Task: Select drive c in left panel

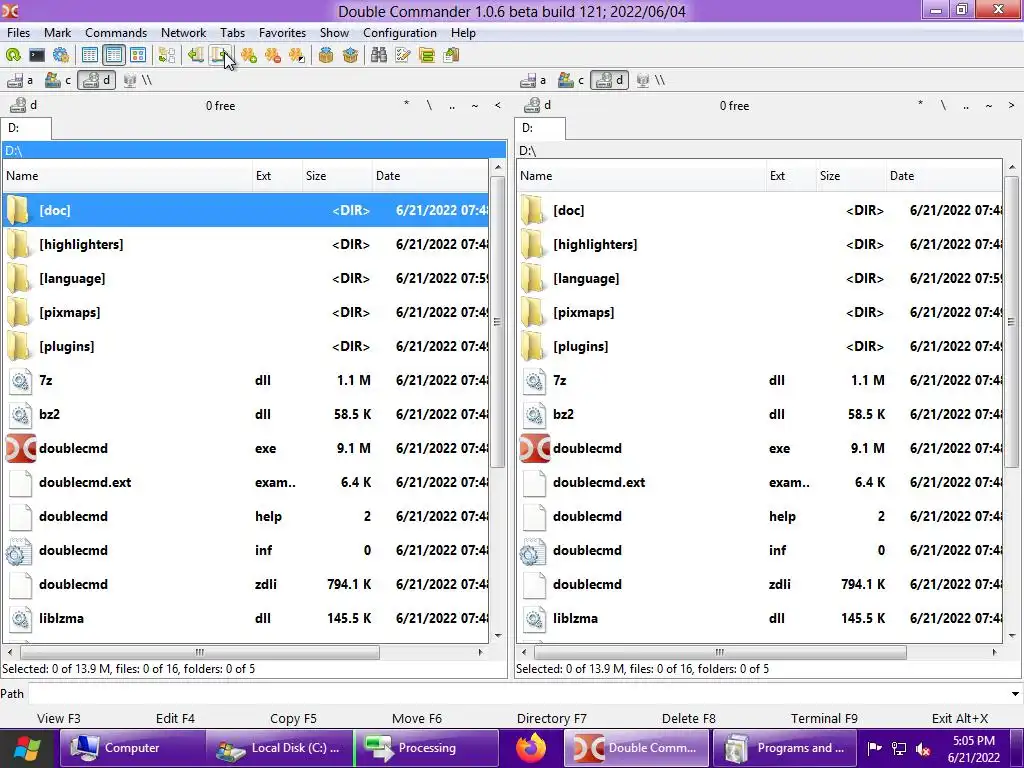Action: point(57,80)
